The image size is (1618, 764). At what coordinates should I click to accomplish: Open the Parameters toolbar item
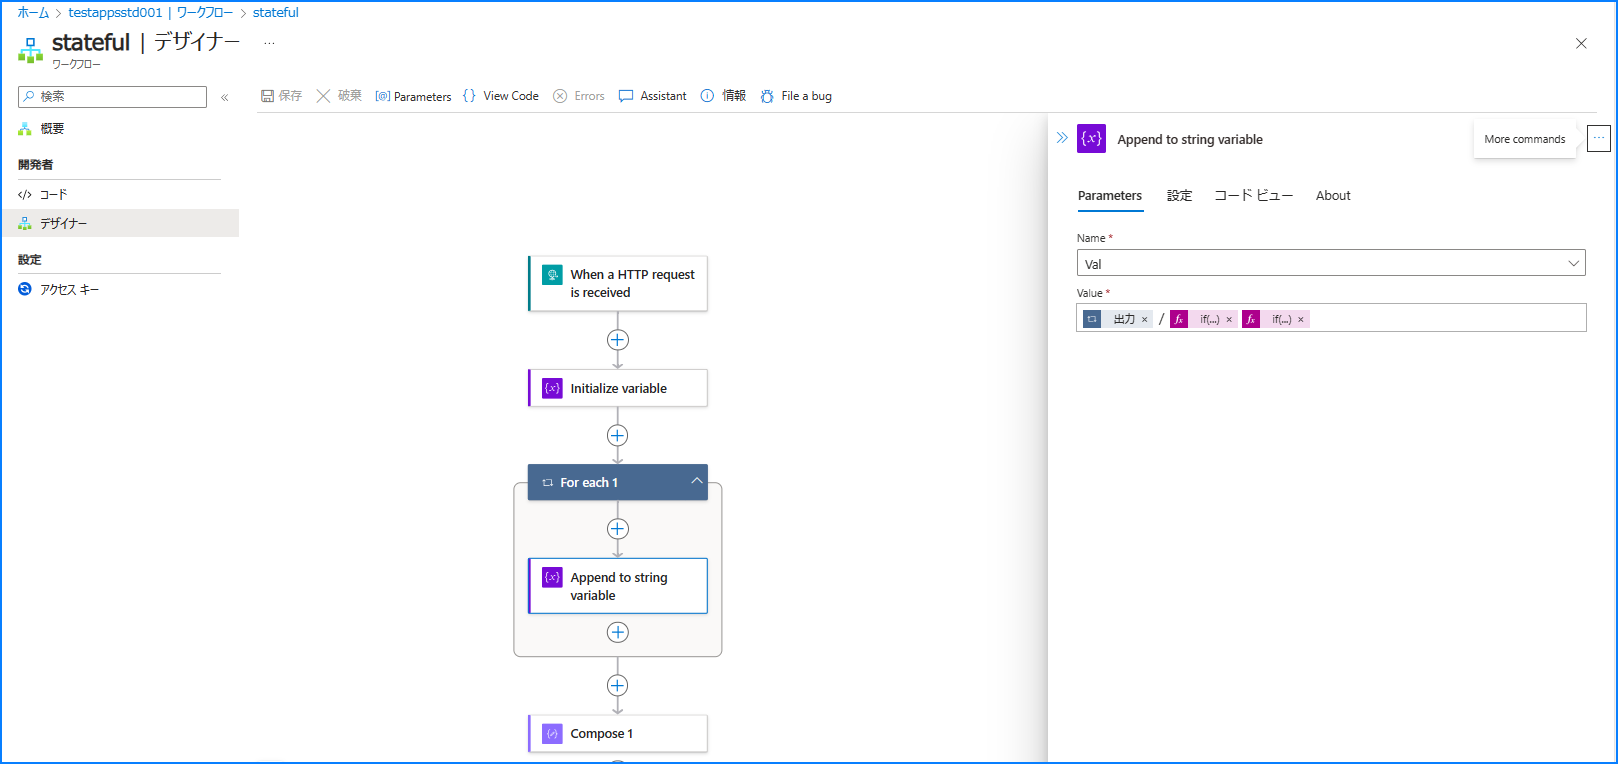pyautogui.click(x=413, y=96)
